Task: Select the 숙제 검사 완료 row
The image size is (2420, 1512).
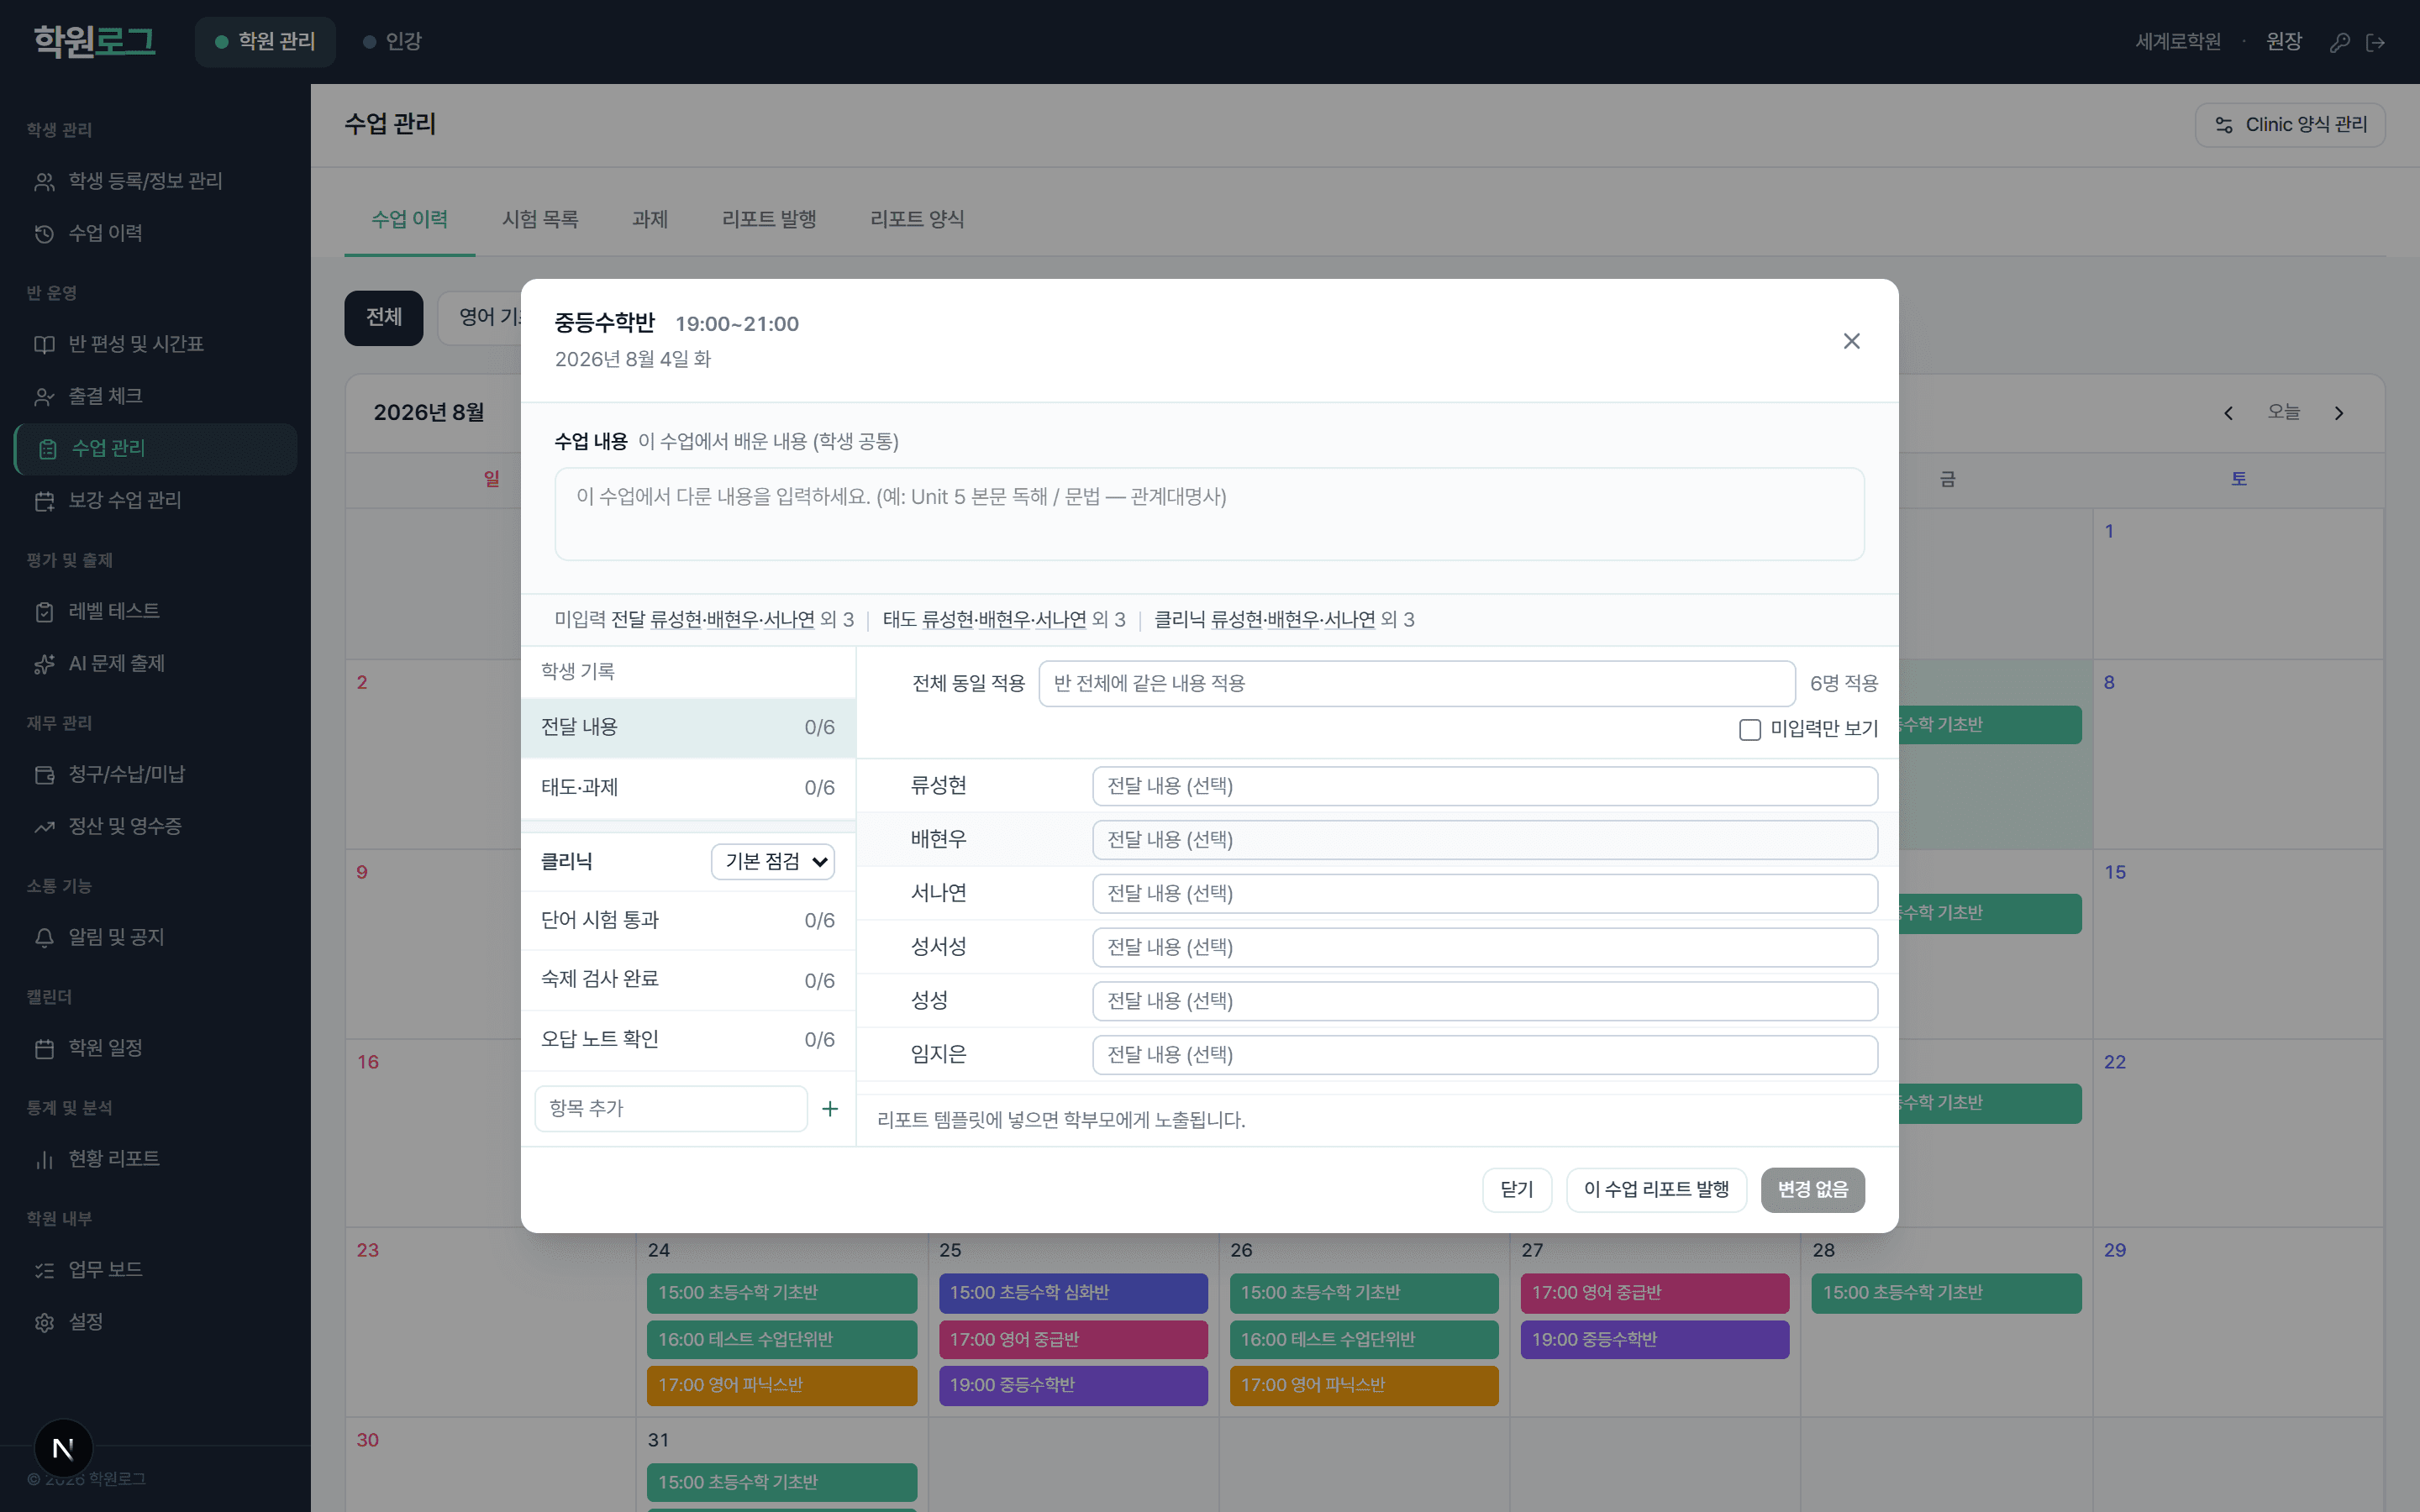Action: 688,980
